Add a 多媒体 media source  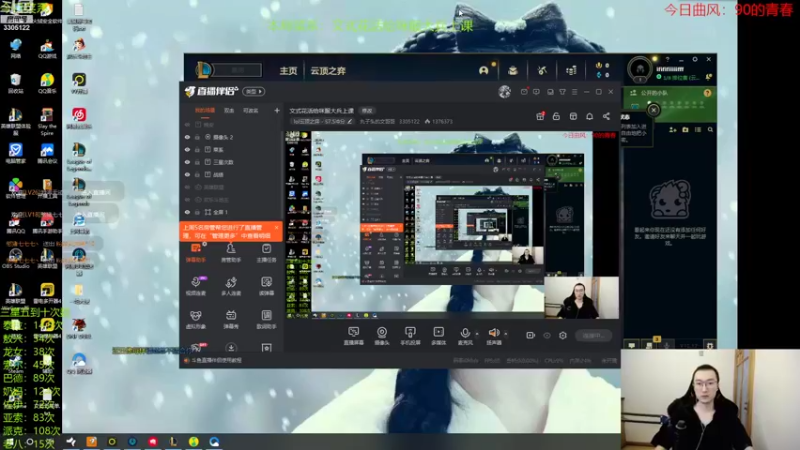tap(438, 336)
